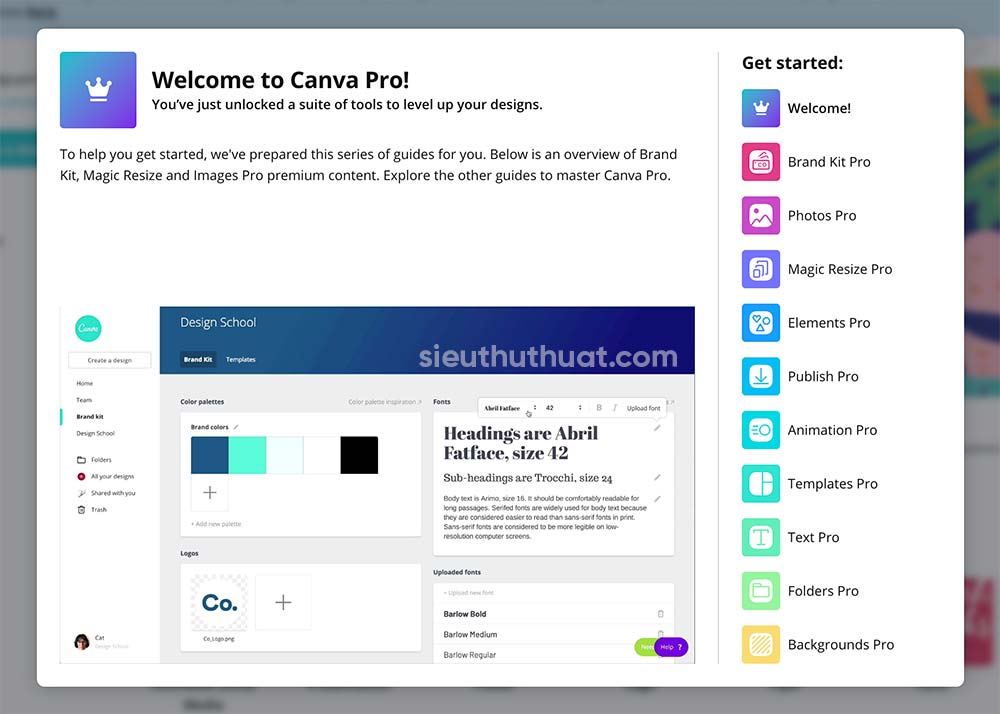The width and height of the screenshot is (1000, 714).
Task: Open the Photos Pro icon
Action: pyautogui.click(x=760, y=215)
